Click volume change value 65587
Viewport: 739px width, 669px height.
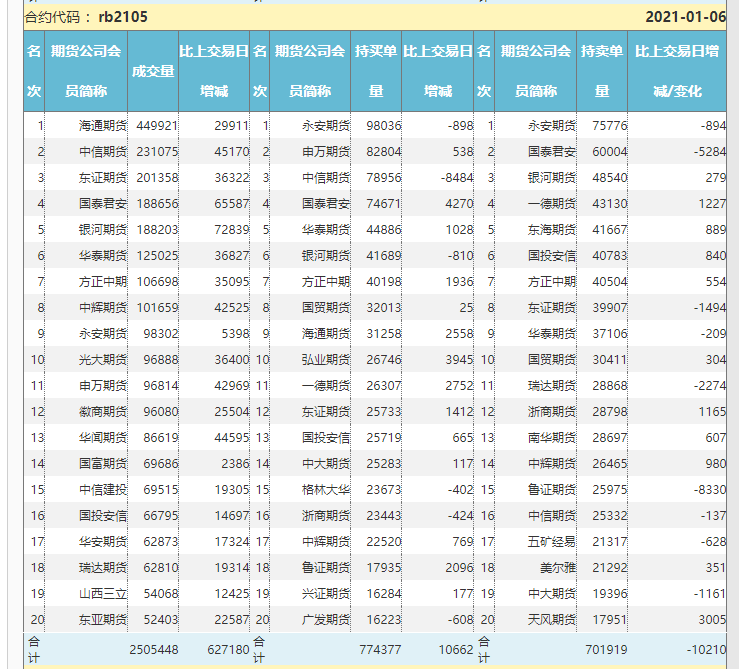[231, 203]
